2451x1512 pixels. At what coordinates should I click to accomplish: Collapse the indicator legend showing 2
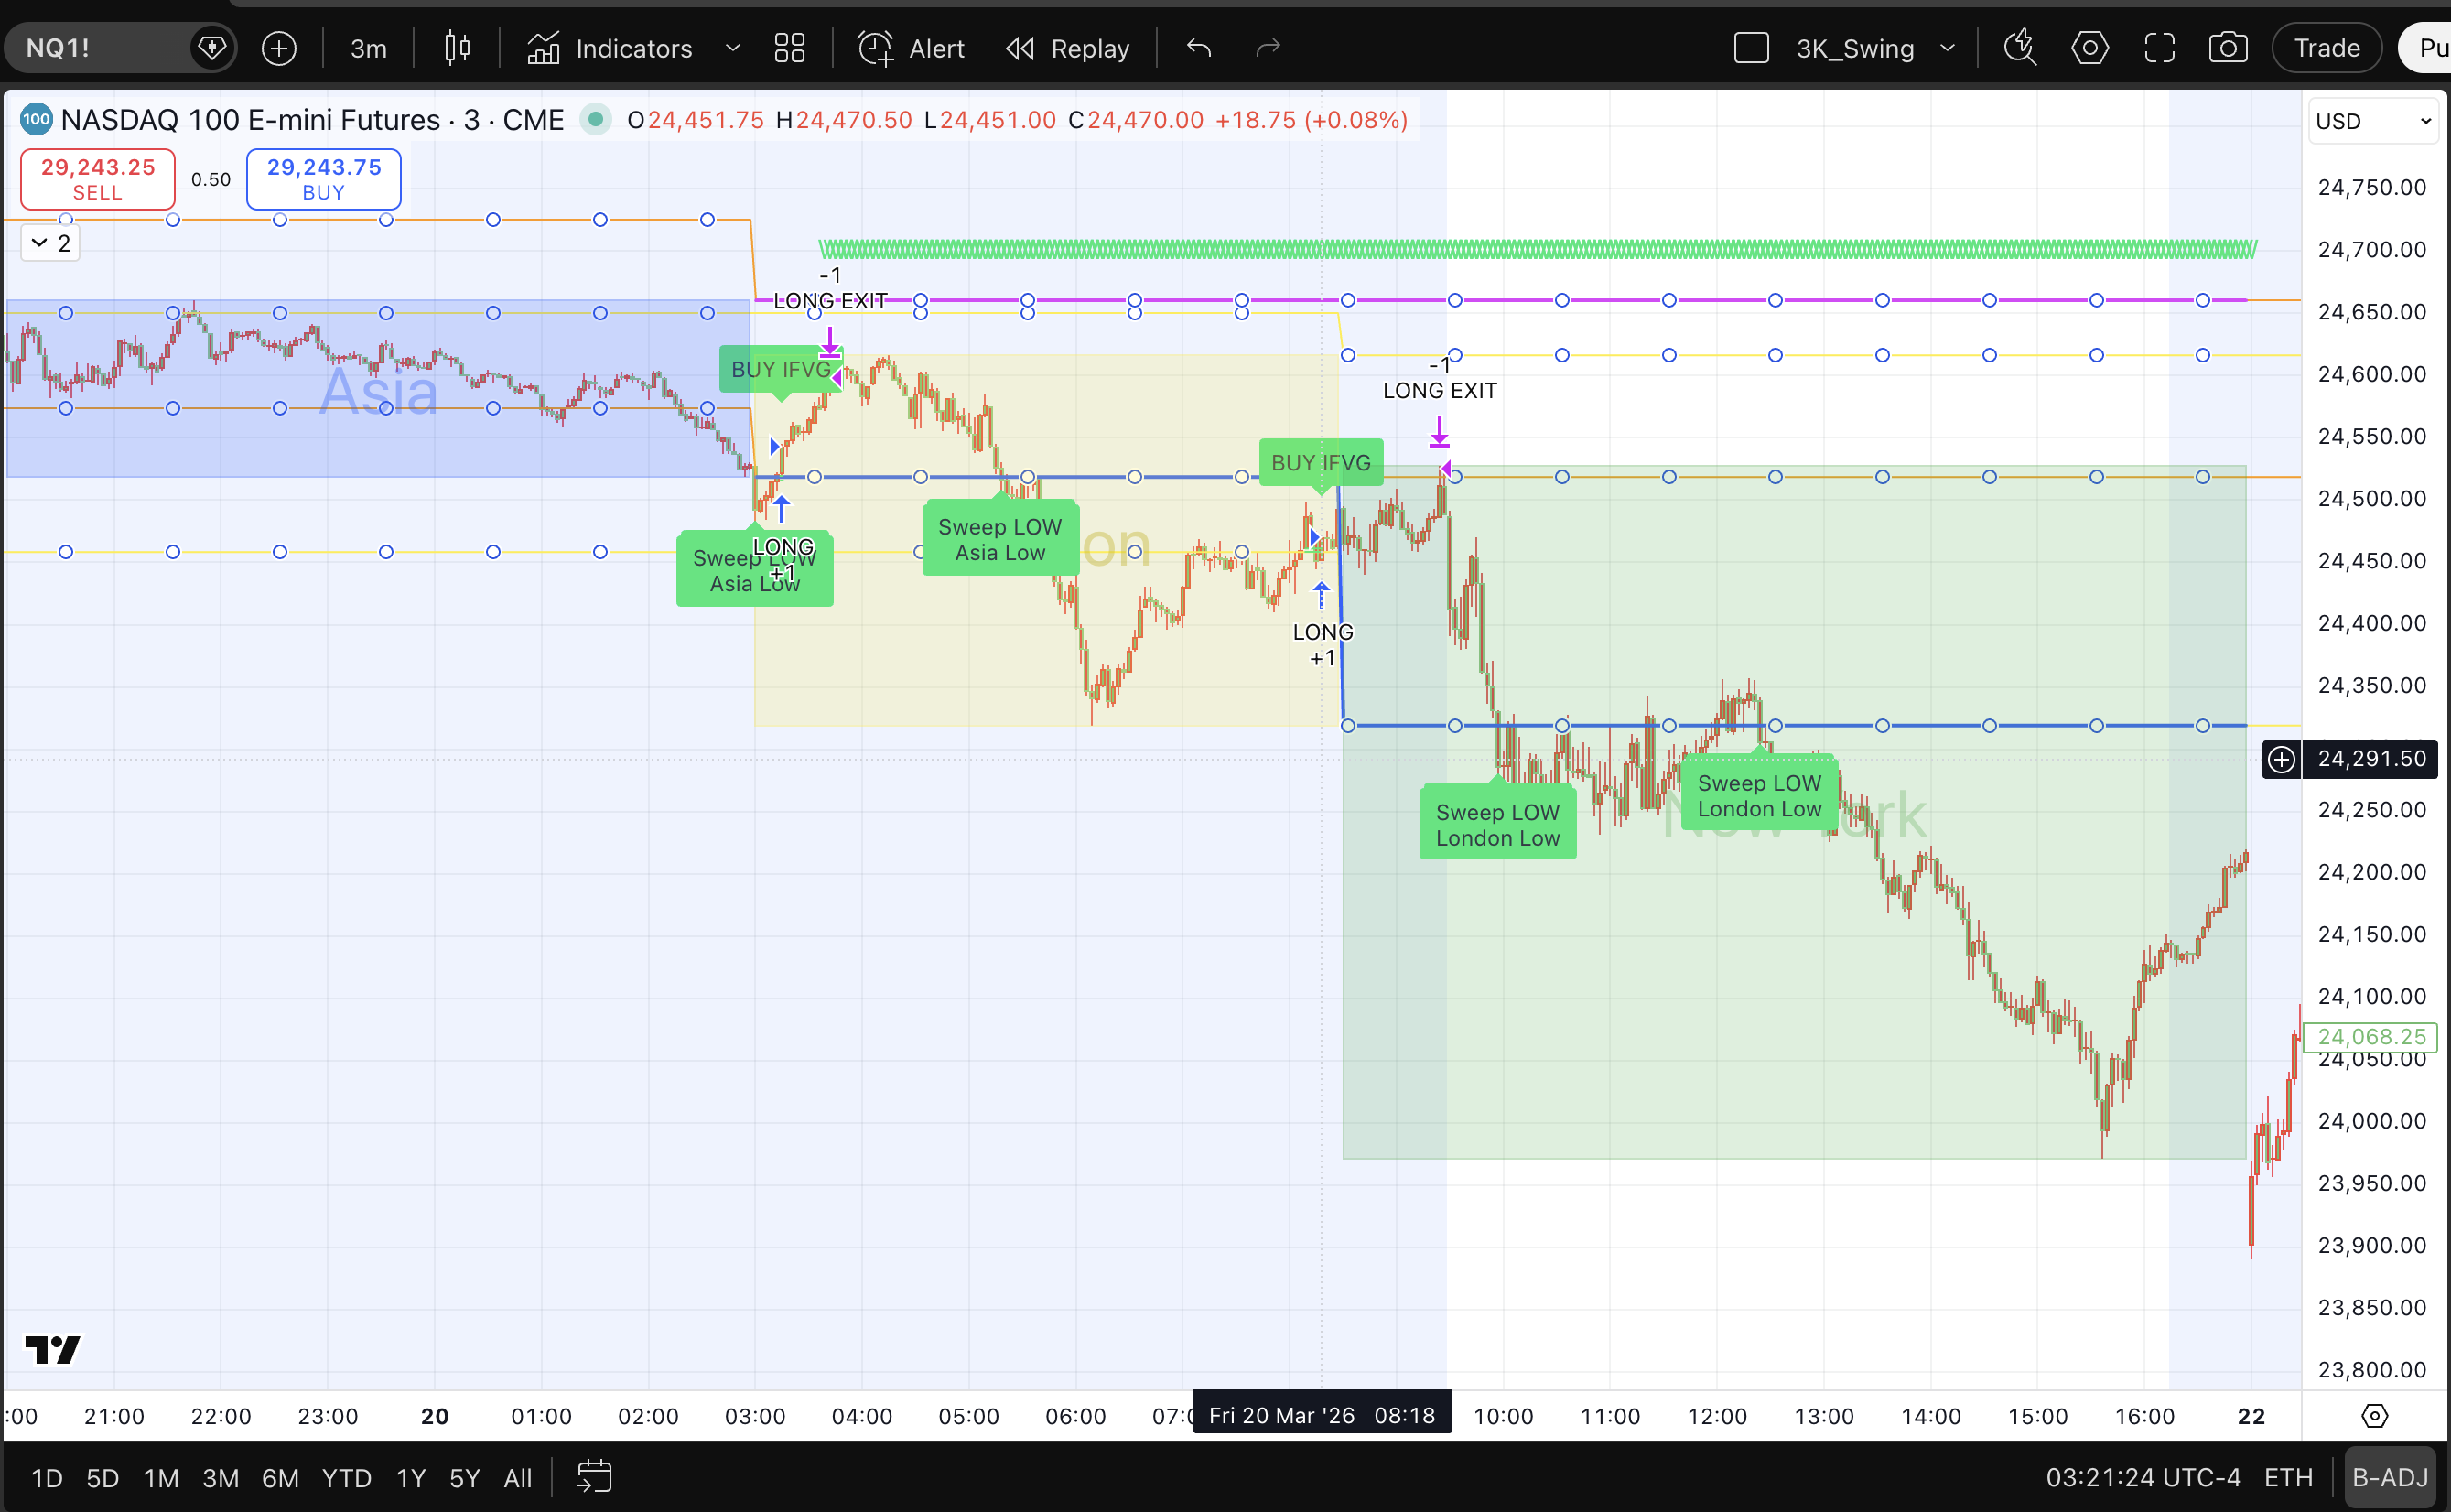[50, 243]
